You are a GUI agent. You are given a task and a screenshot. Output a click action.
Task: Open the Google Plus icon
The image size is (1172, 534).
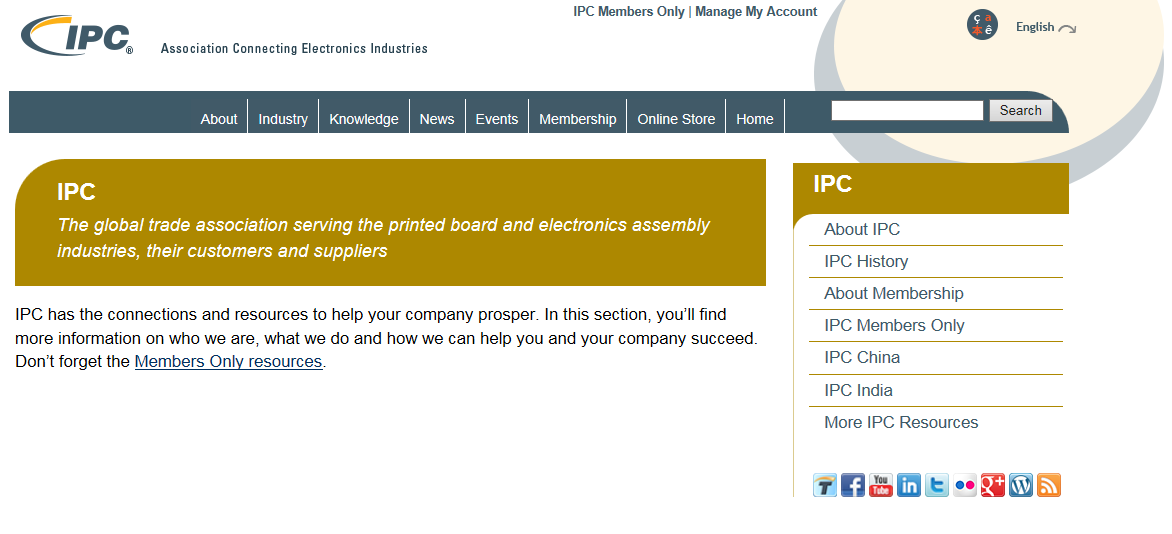point(993,485)
